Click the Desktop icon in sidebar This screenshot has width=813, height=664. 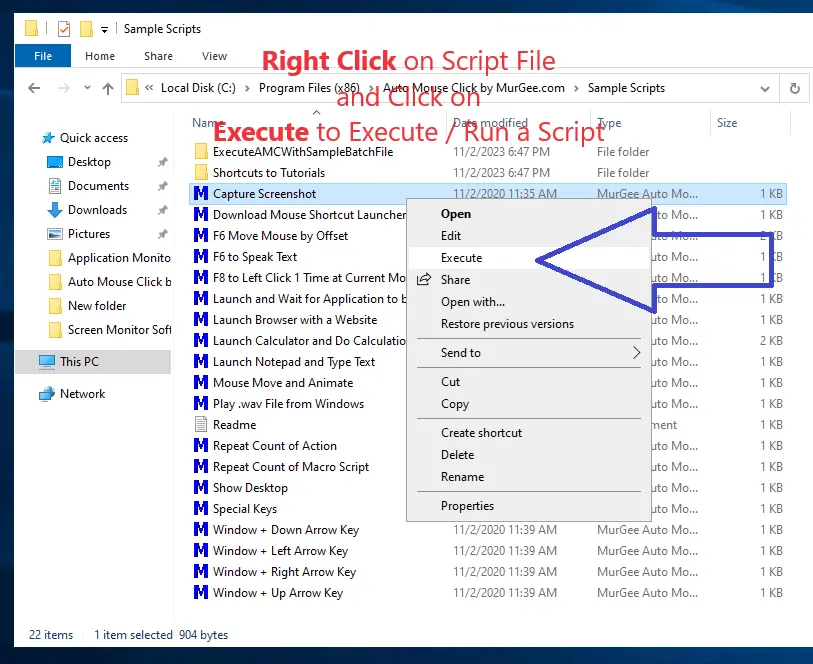54,162
